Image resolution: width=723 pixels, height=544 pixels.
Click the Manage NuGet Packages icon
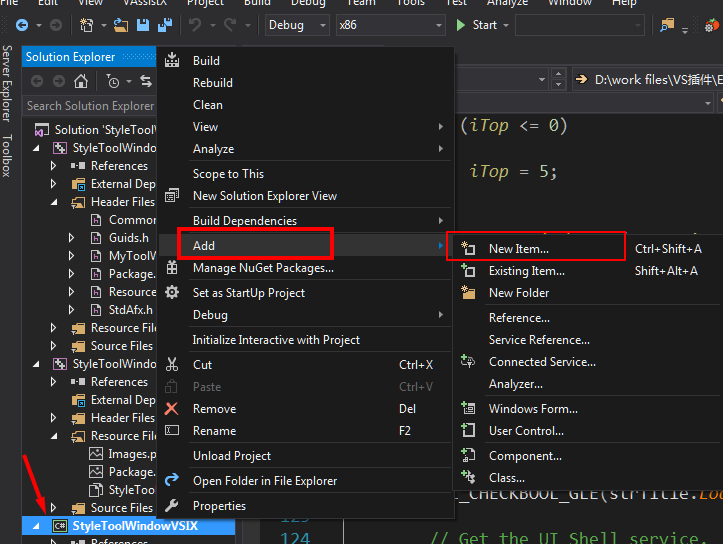point(172,268)
